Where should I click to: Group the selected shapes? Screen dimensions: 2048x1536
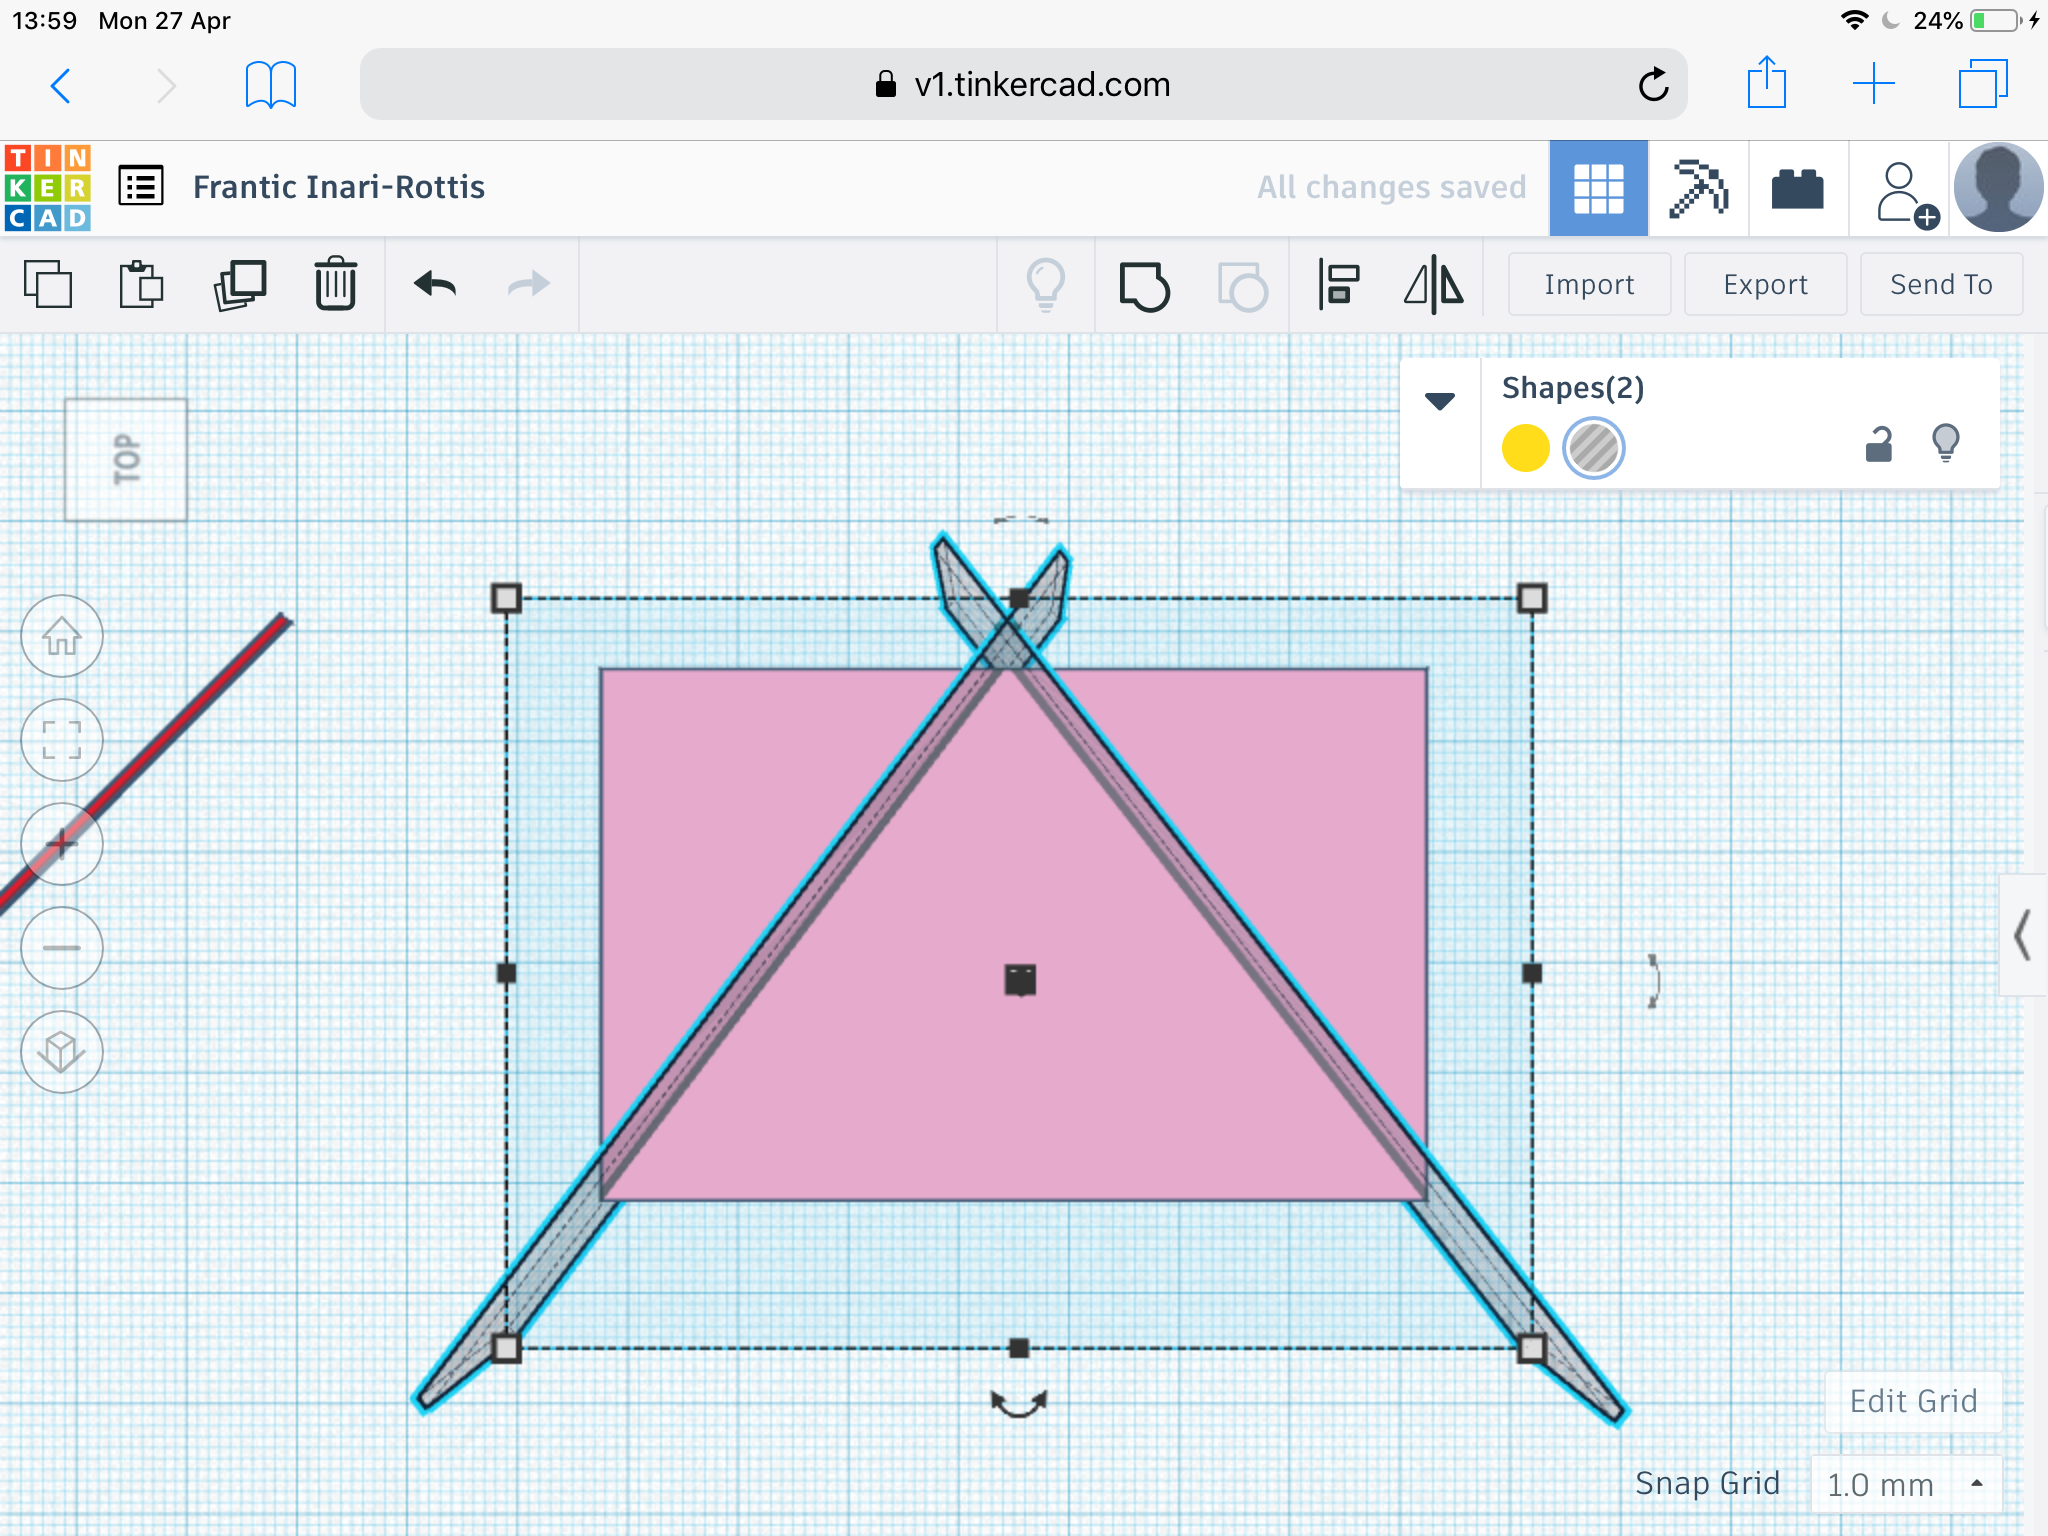1145,286
